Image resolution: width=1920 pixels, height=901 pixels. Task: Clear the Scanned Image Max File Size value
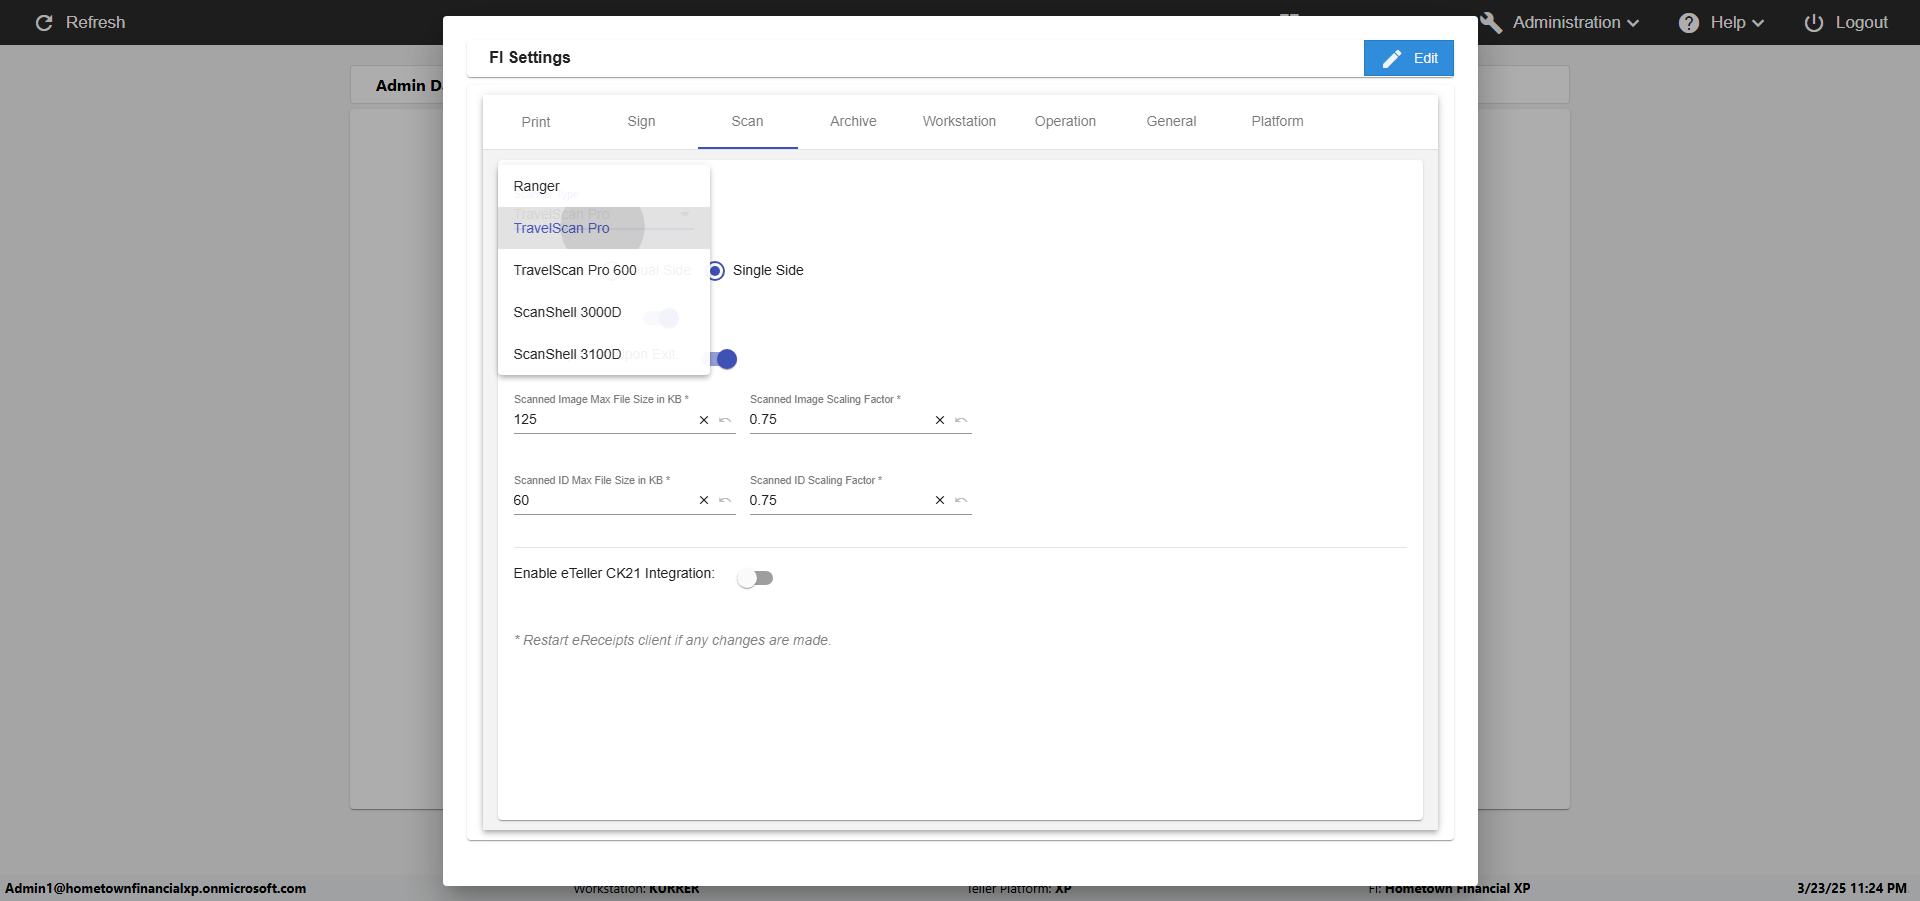(x=704, y=420)
